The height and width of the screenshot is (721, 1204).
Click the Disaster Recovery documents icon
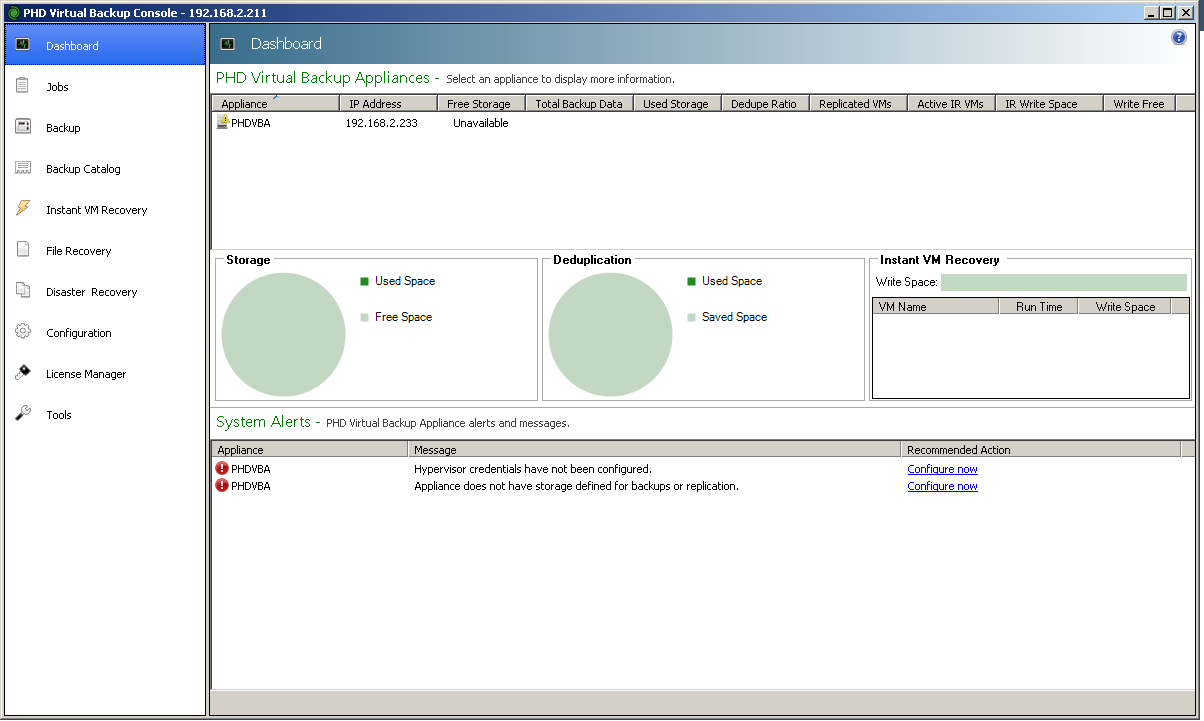23,291
